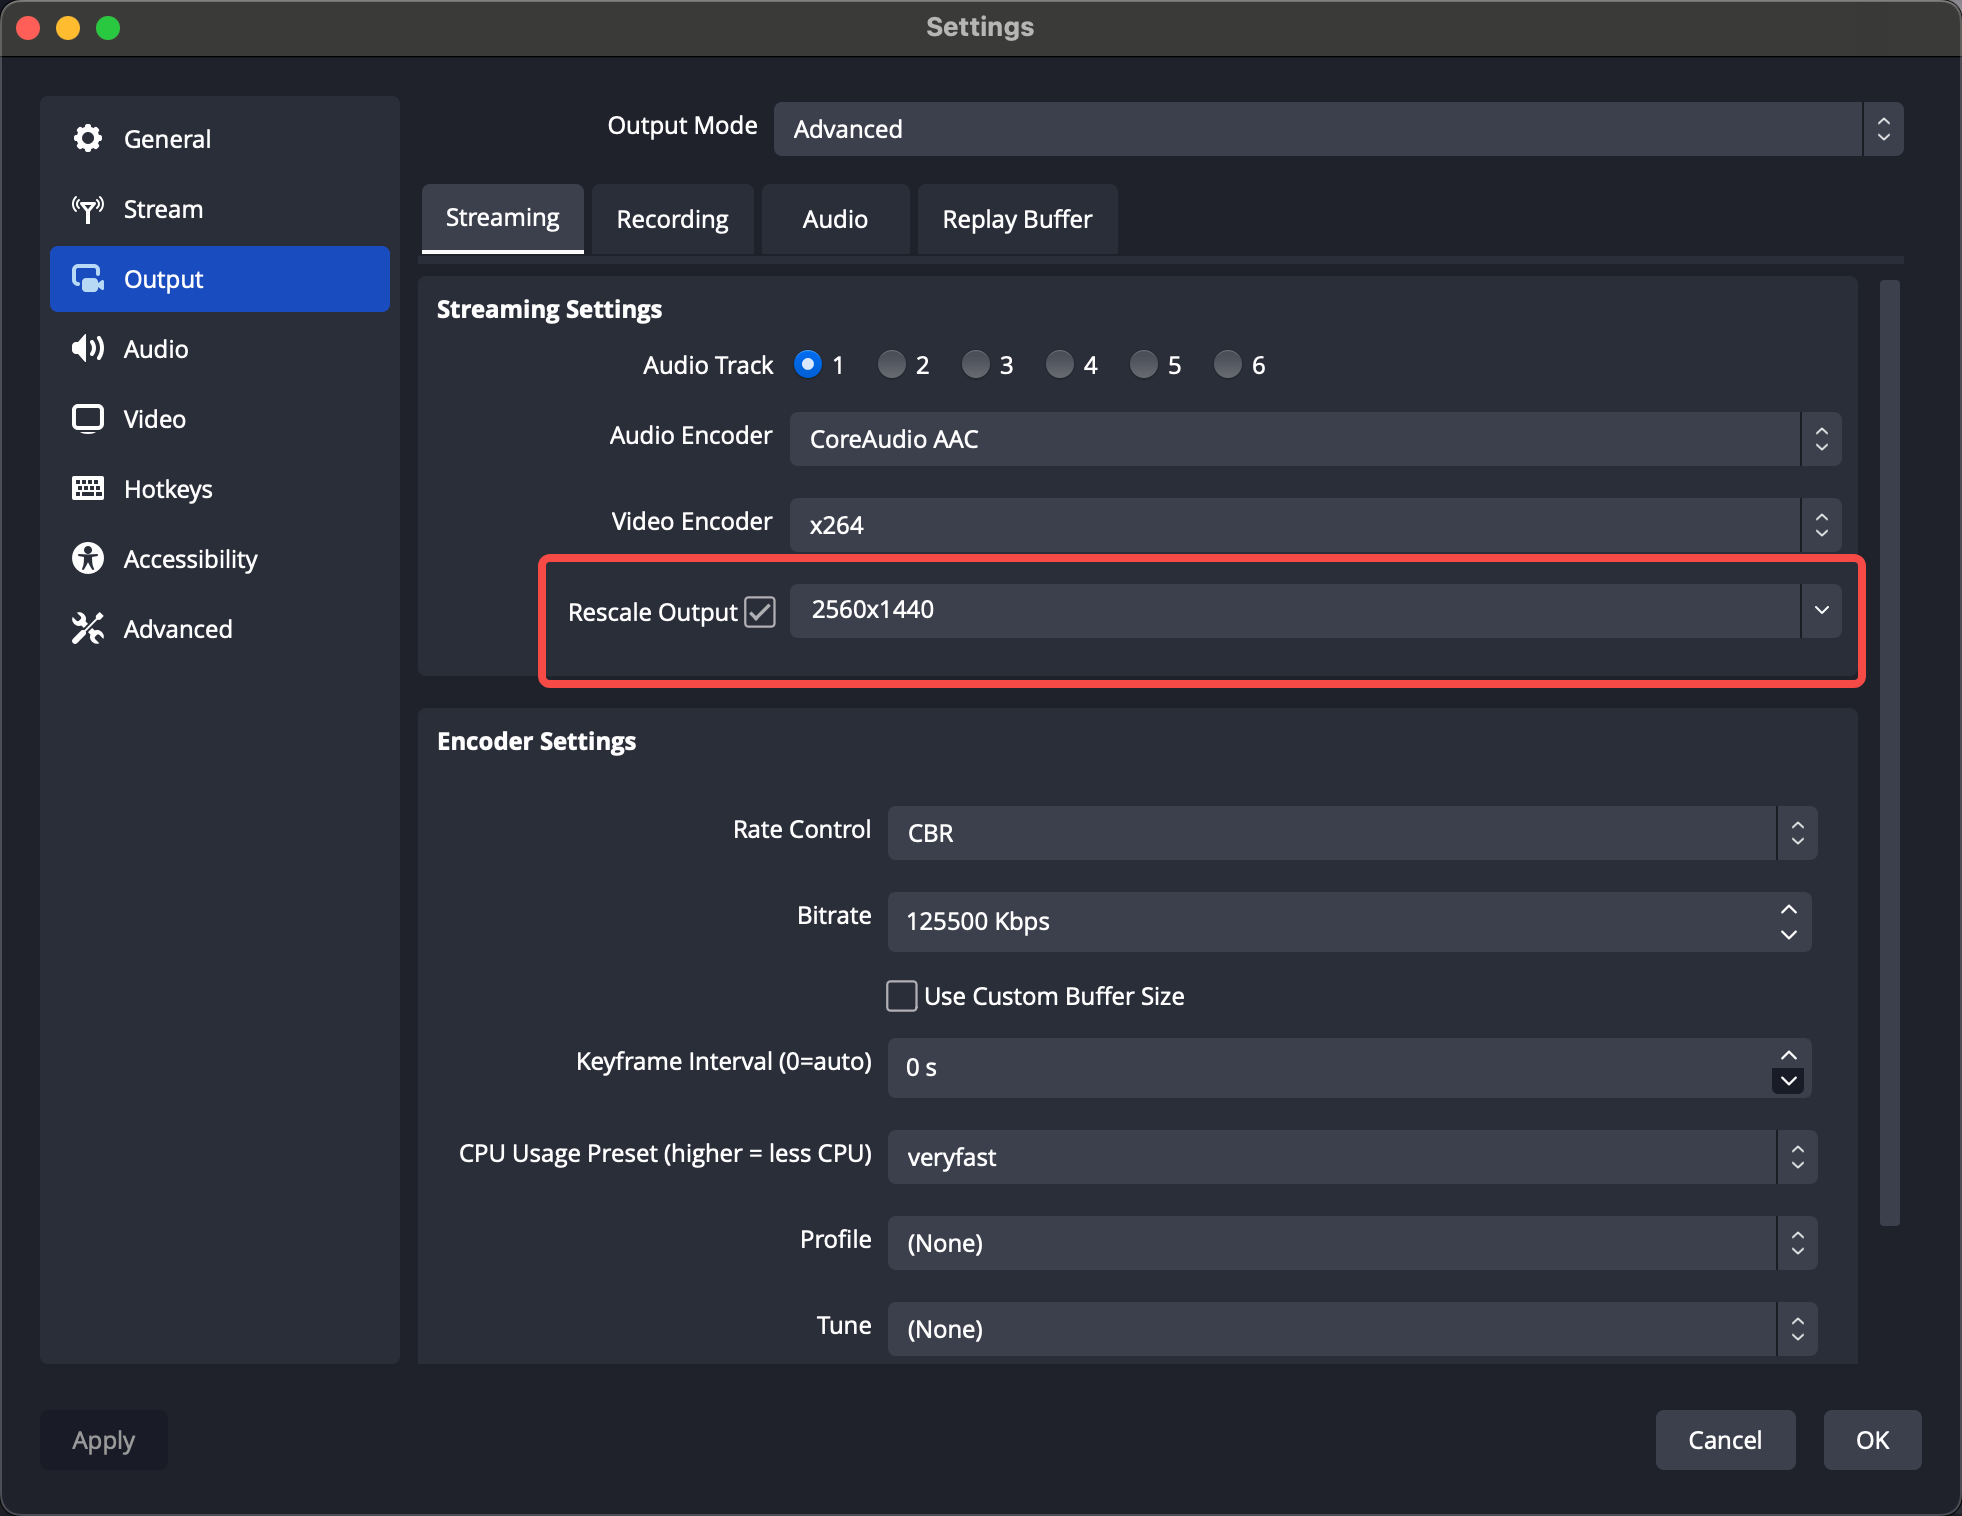1962x1516 pixels.
Task: Open the Replay Buffer tab
Action: (x=1016, y=219)
